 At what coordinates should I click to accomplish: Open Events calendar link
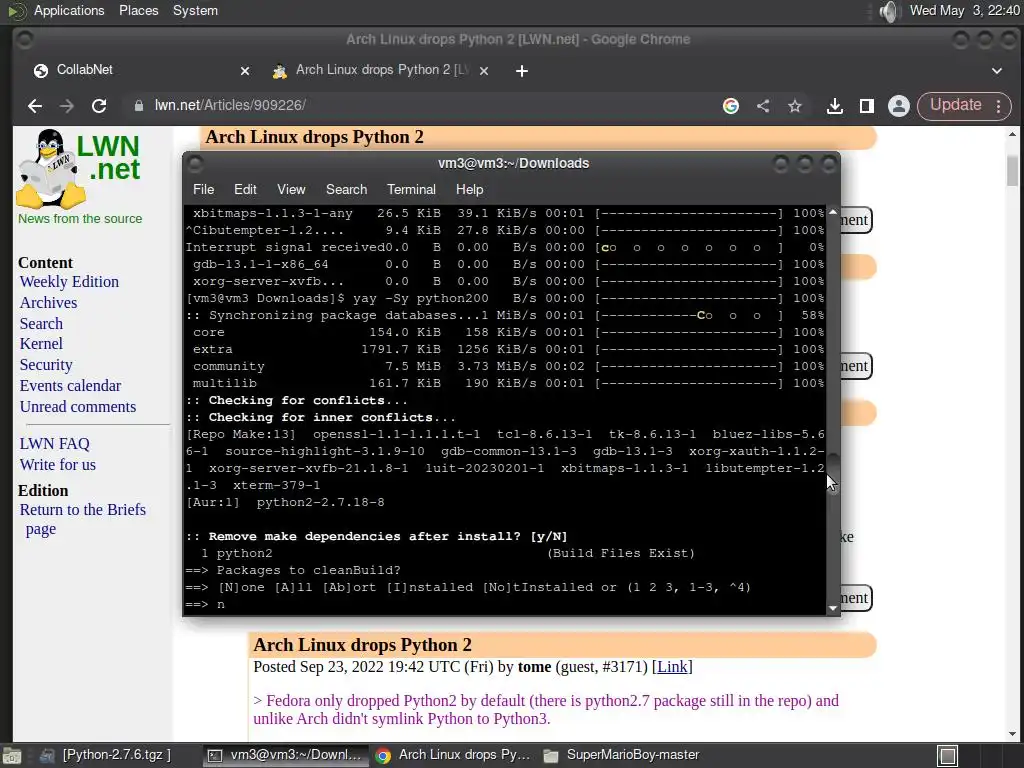click(70, 386)
